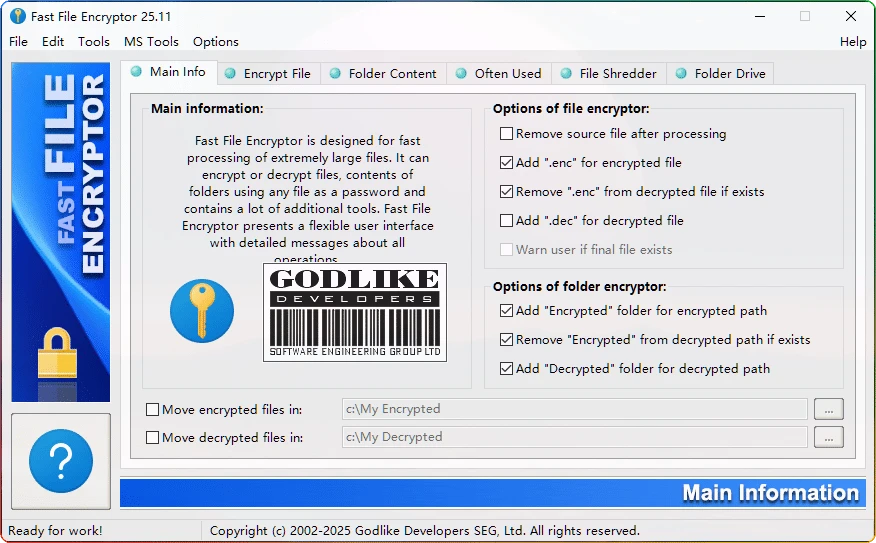Uncheck Remove ".enc" from decrypted file
876x543 pixels.
[506, 192]
